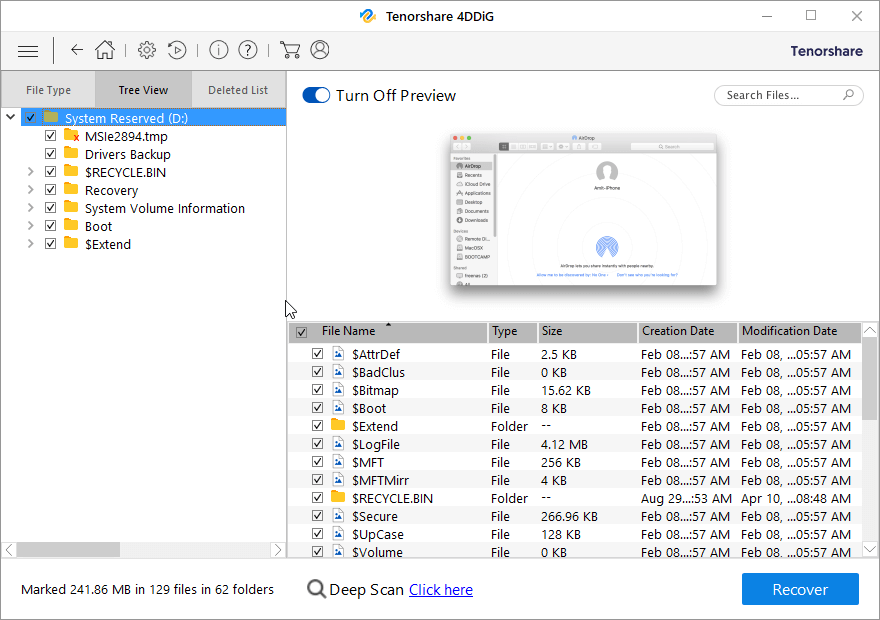Sort by the Creation Date column header
This screenshot has height=620, width=880.
(x=688, y=332)
